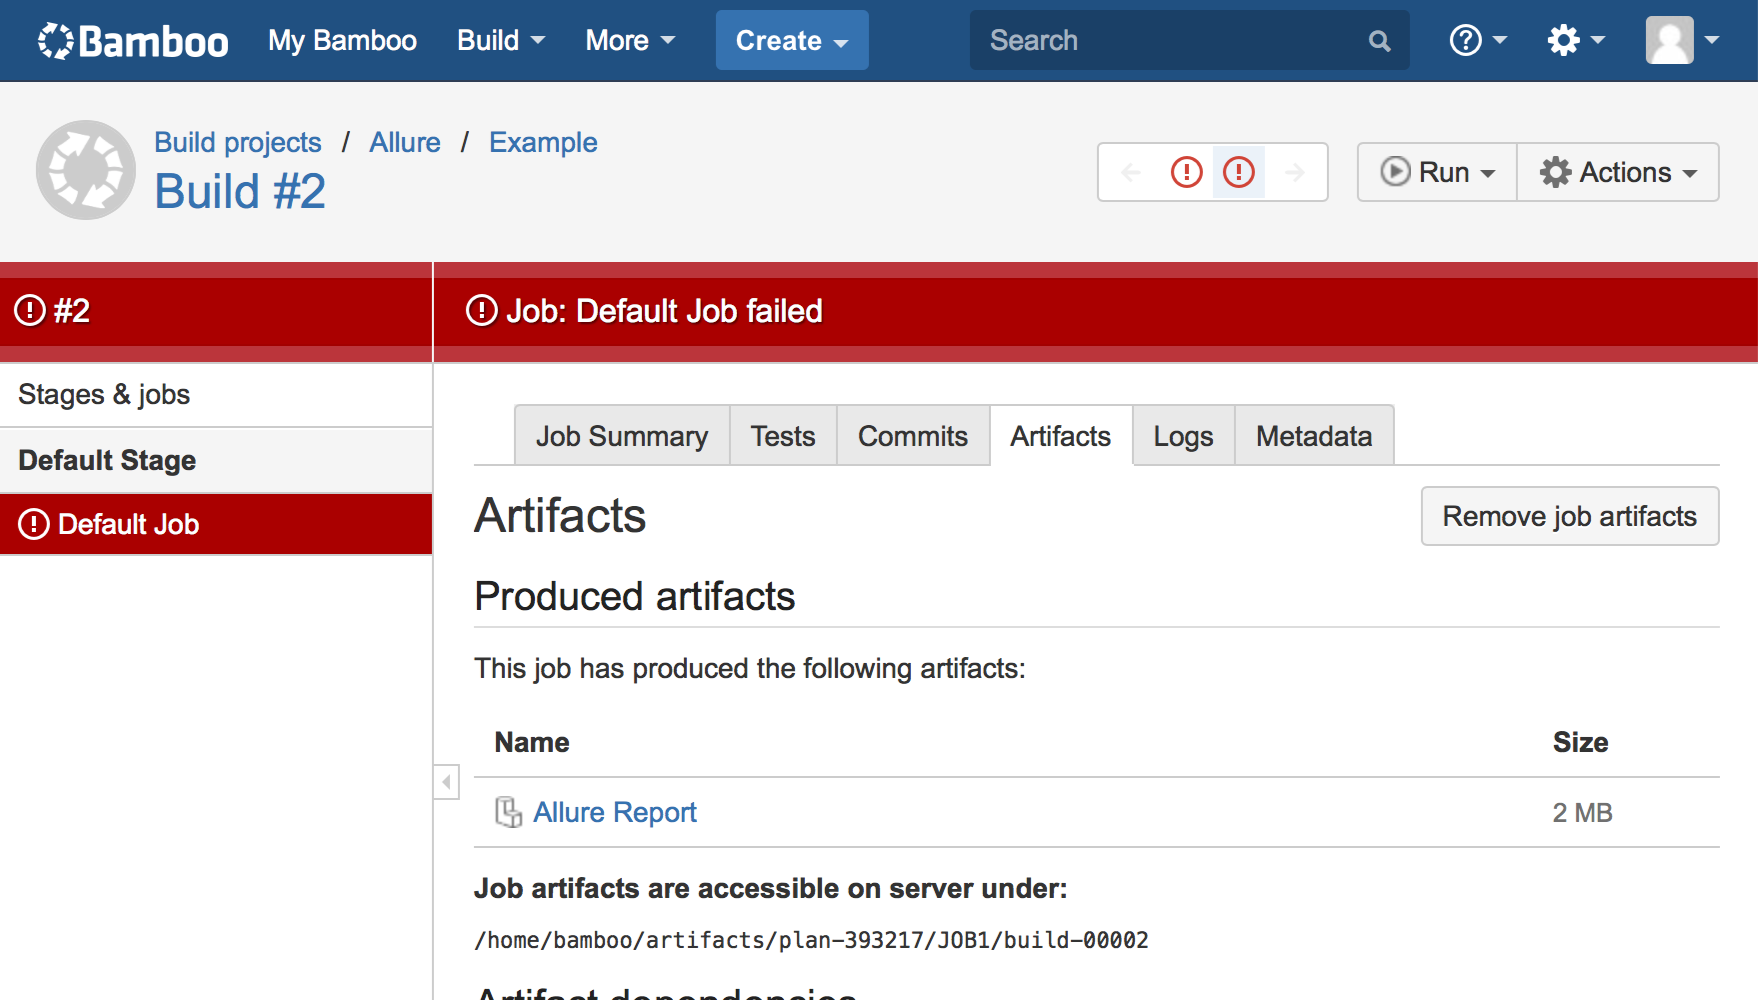Open the administration gear menu
This screenshot has height=1000, width=1758.
(1574, 41)
